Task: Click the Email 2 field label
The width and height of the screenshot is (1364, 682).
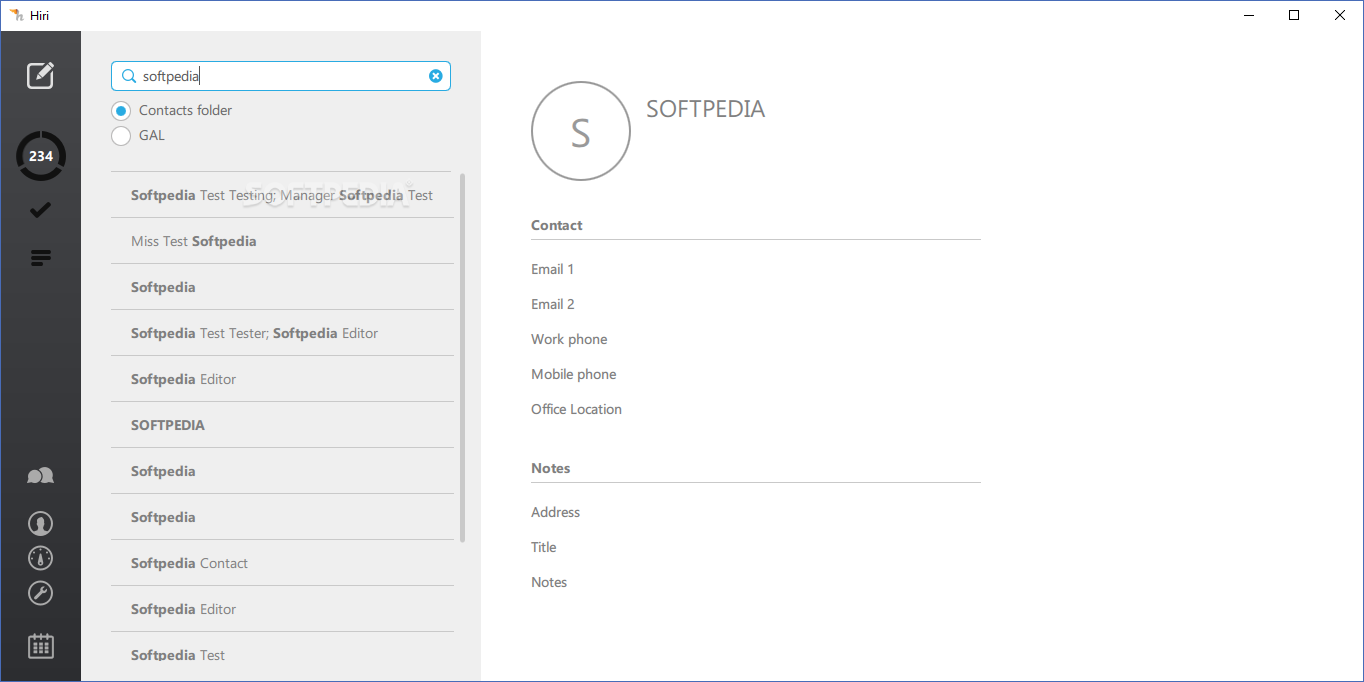Action: point(553,304)
